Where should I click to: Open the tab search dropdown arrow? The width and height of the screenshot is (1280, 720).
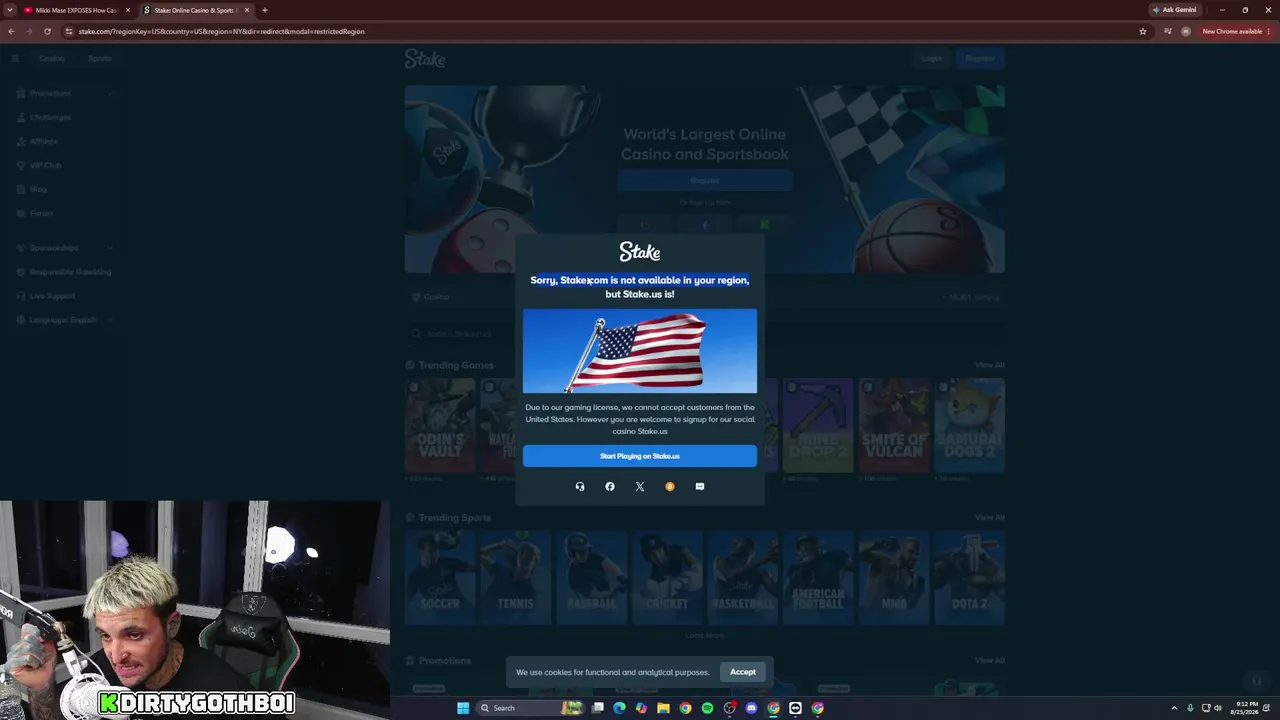10,10
